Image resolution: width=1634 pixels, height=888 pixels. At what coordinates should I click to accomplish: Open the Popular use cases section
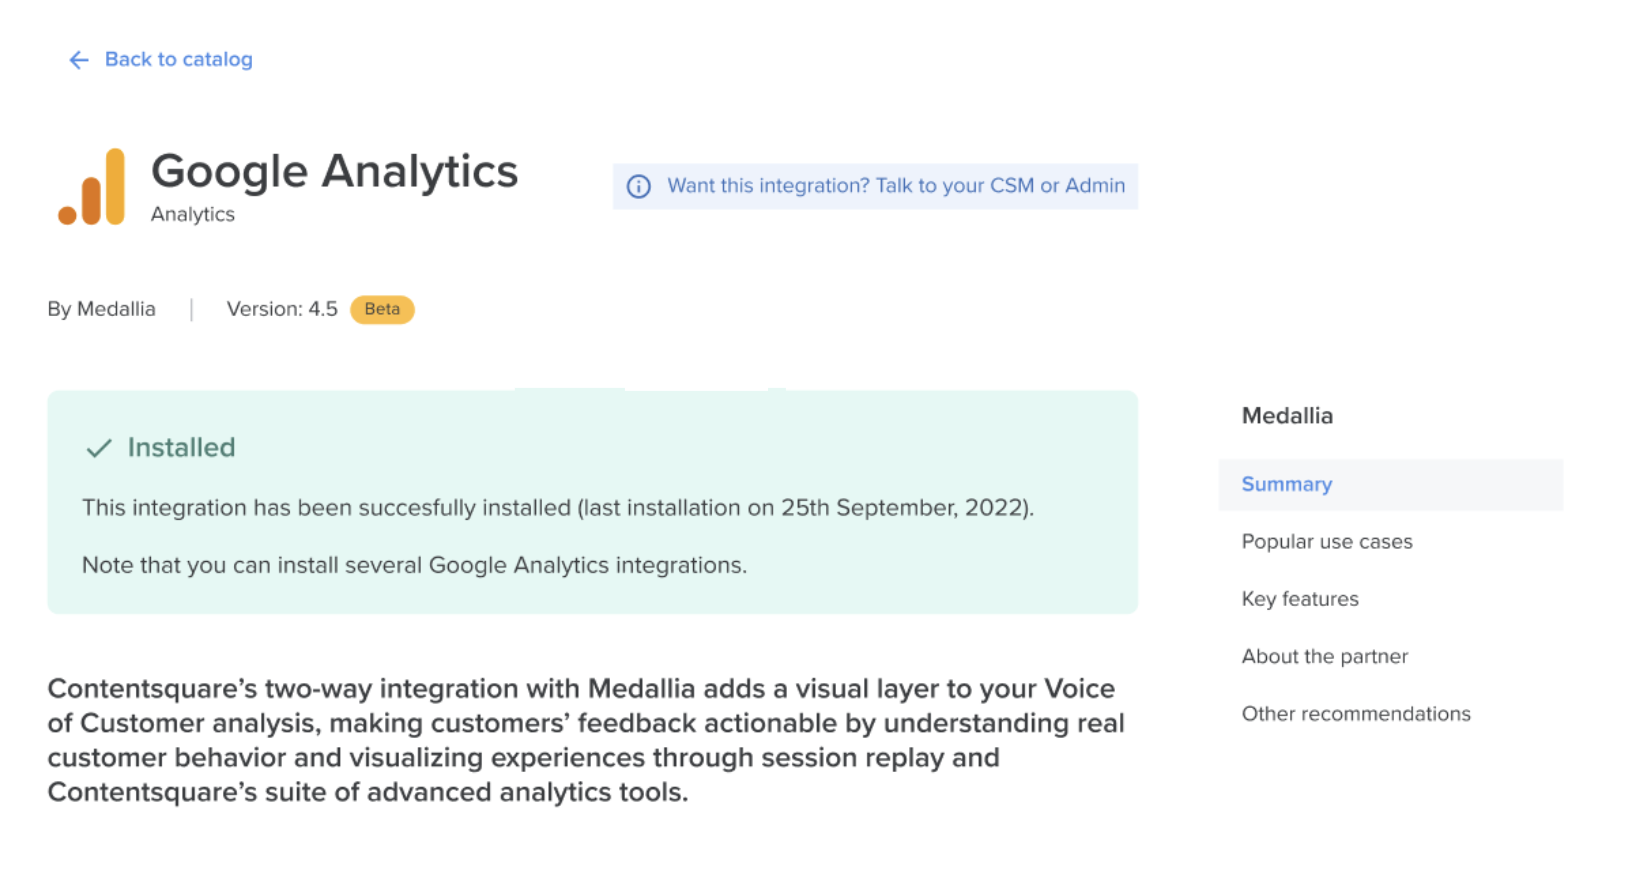[1327, 542]
